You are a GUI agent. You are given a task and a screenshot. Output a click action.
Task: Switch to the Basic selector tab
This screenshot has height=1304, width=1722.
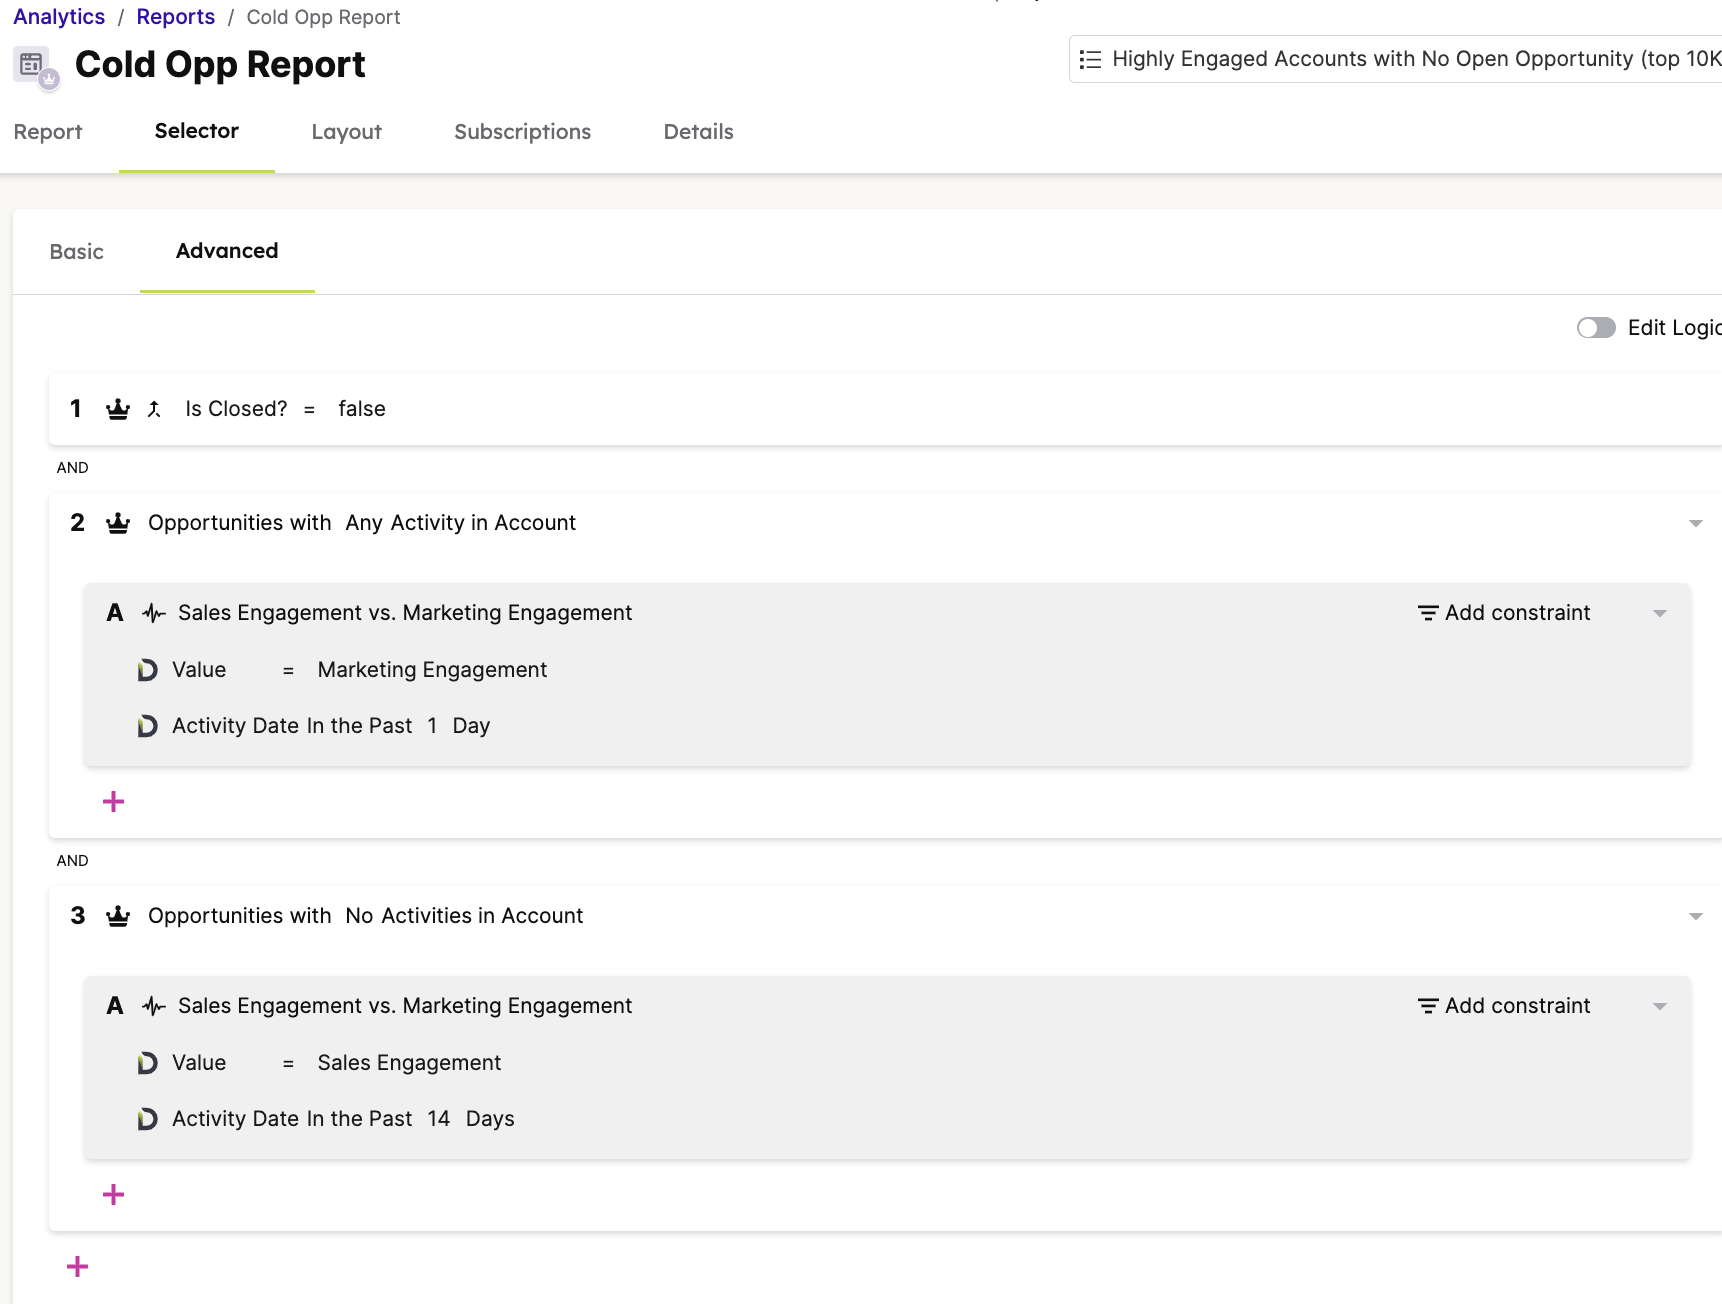77,252
